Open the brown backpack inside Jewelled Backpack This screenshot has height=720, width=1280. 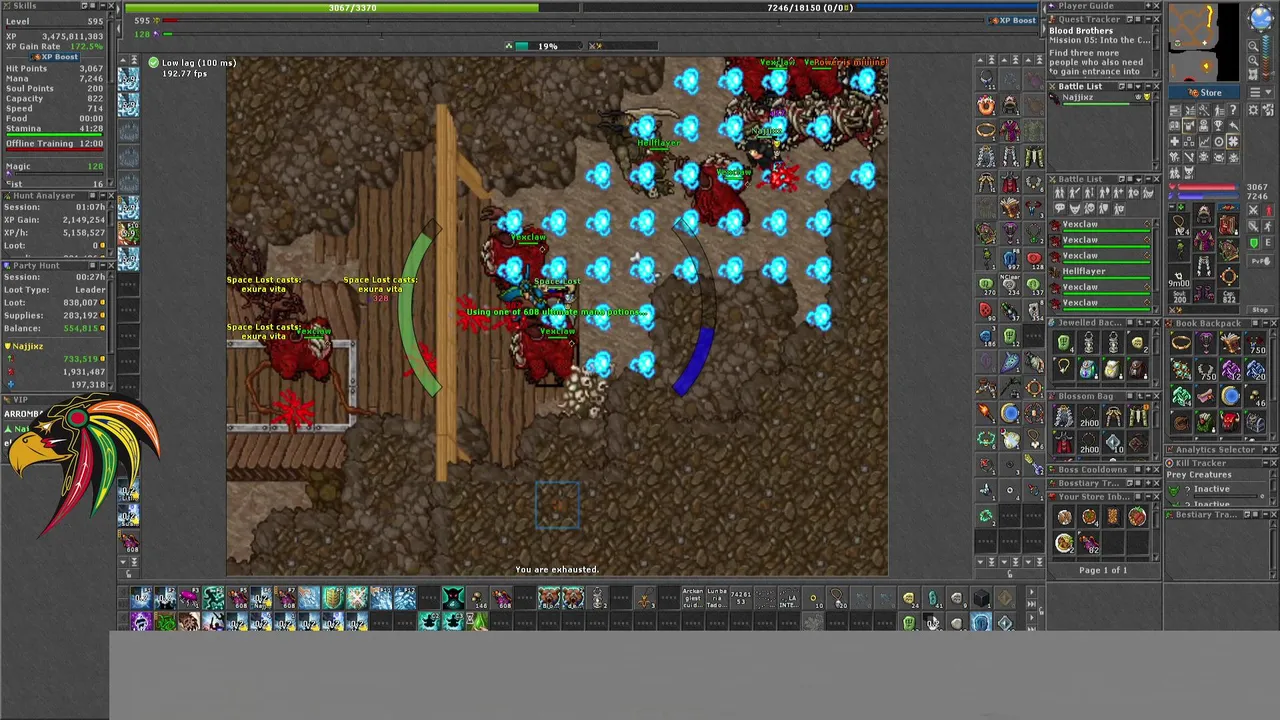pos(1137,369)
